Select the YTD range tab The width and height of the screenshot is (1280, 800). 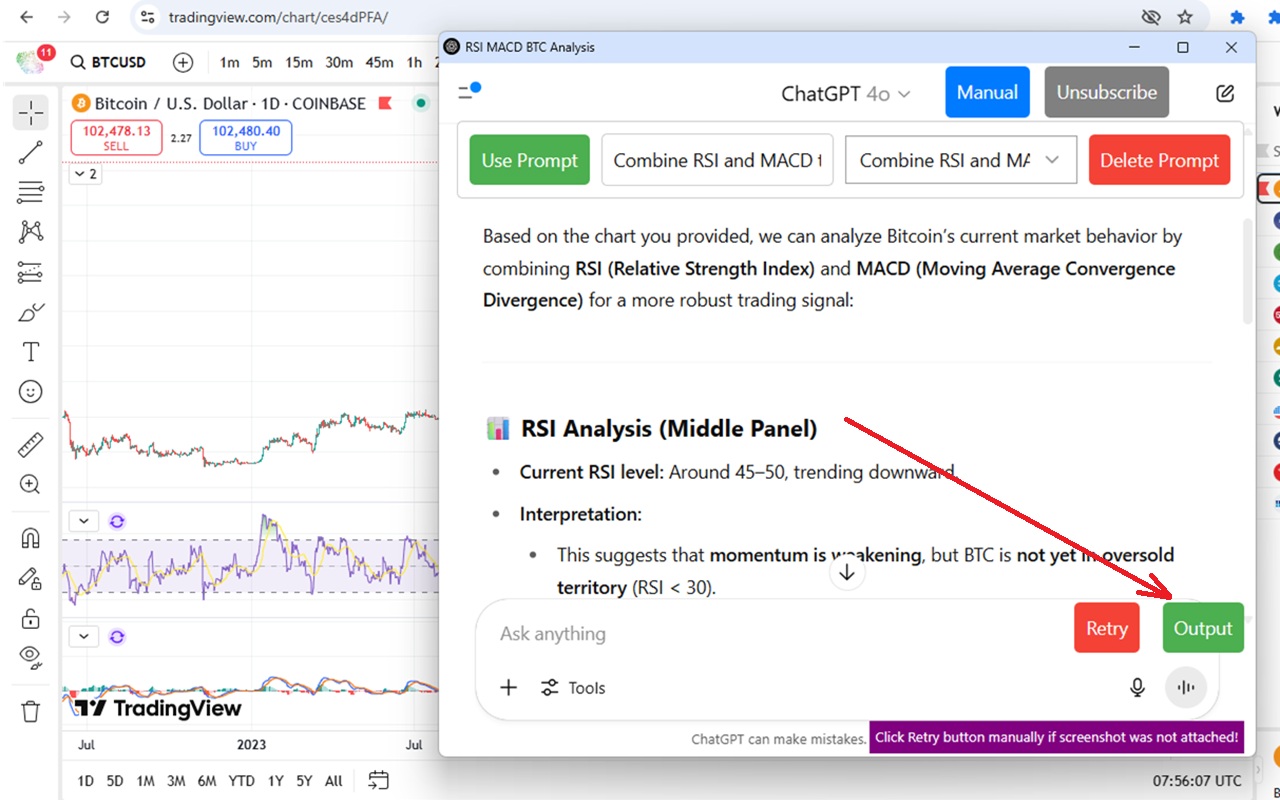point(241,780)
